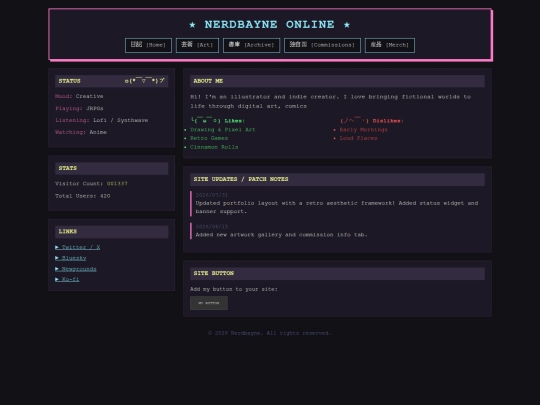Screen dimensions: 540x405
Task: Open the Commissions tab
Action: tap(322, 45)
